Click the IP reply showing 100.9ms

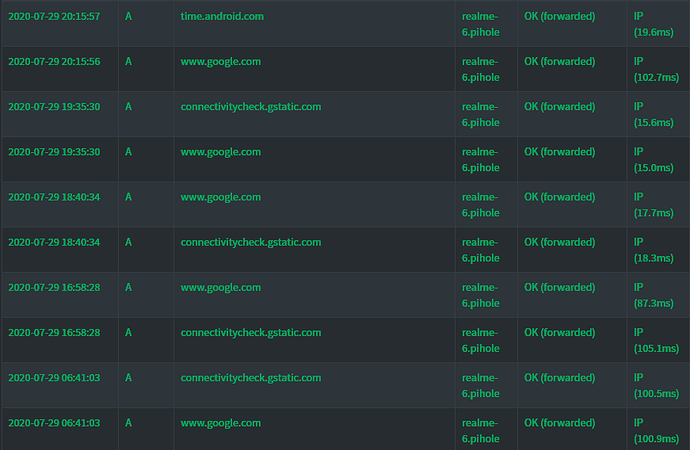pos(655,430)
